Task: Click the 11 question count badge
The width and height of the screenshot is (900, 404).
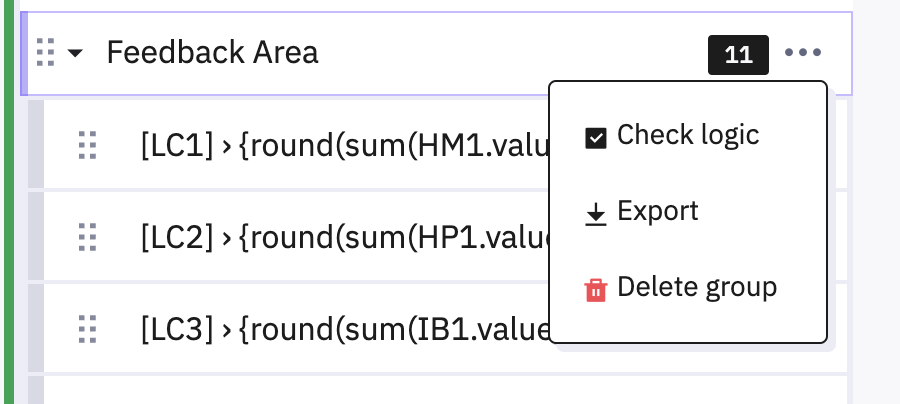Action: pyautogui.click(x=738, y=55)
